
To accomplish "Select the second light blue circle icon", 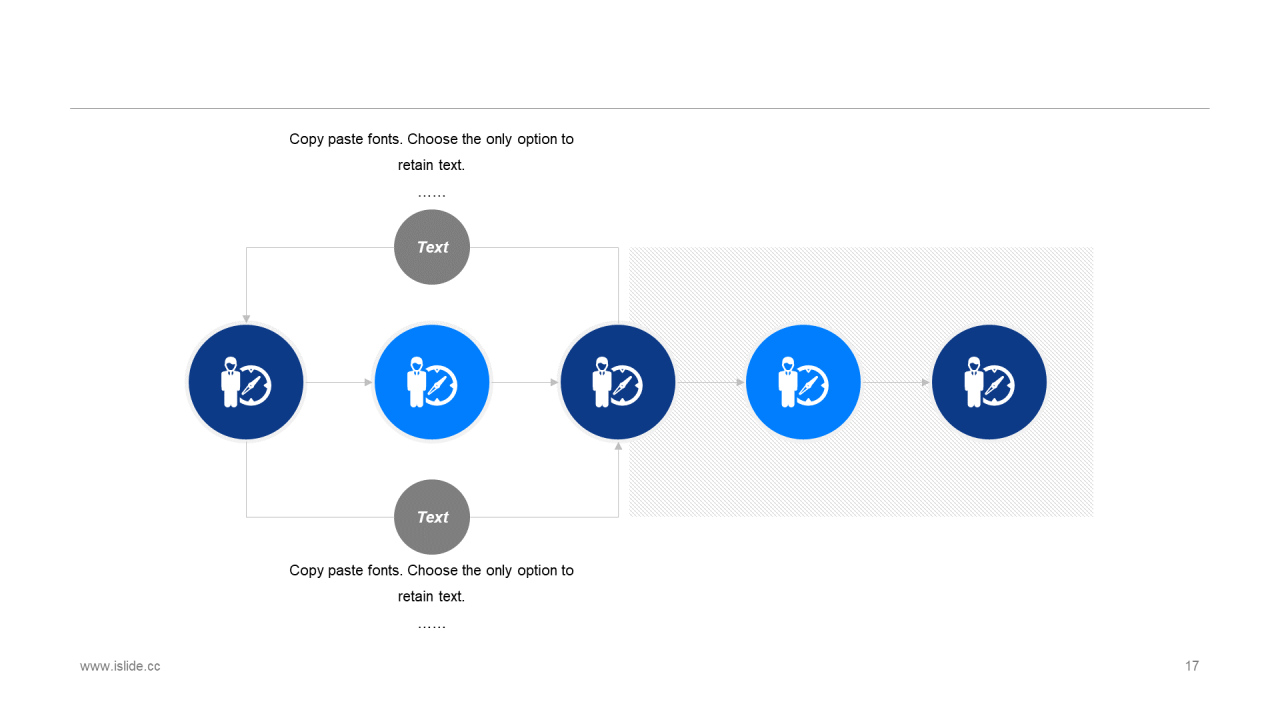I will 432,382.
